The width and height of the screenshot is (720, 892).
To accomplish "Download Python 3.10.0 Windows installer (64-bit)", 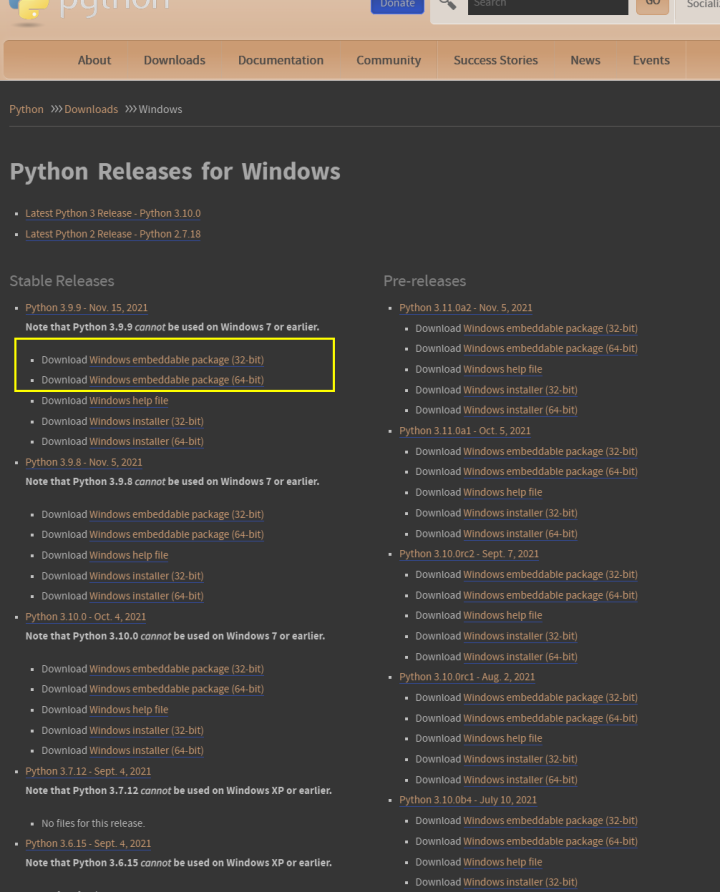I will click(x=146, y=751).
